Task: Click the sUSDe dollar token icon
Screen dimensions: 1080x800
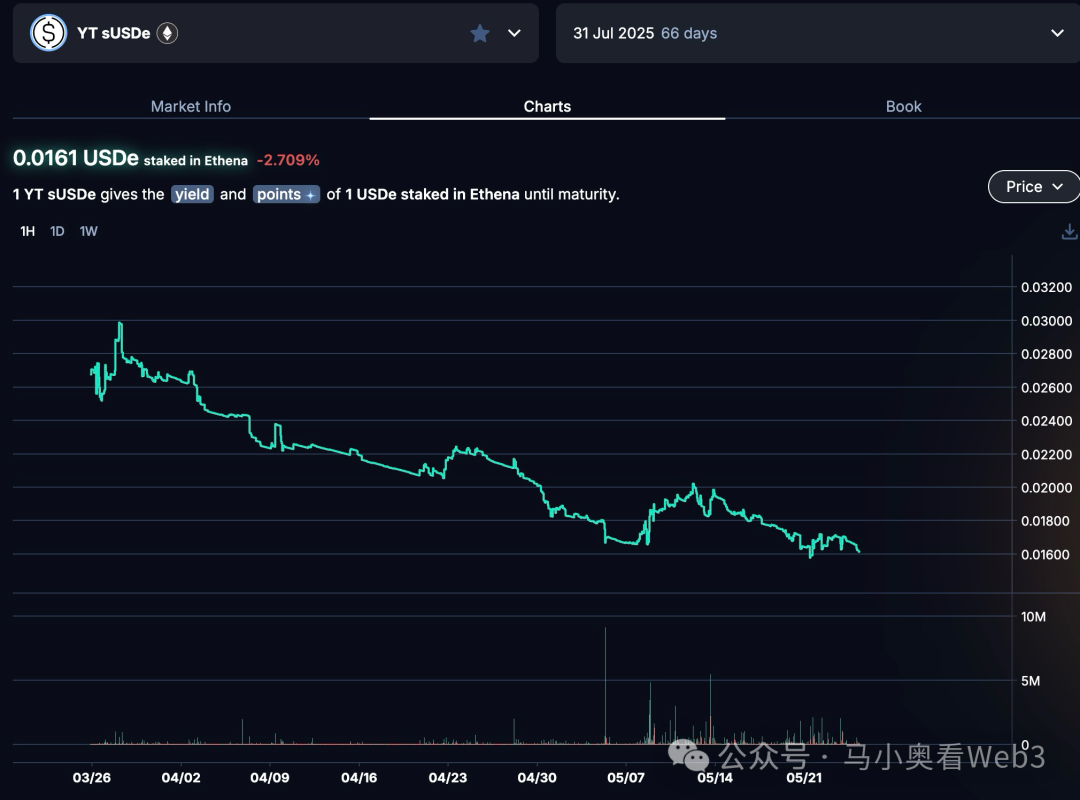Action: click(x=48, y=33)
